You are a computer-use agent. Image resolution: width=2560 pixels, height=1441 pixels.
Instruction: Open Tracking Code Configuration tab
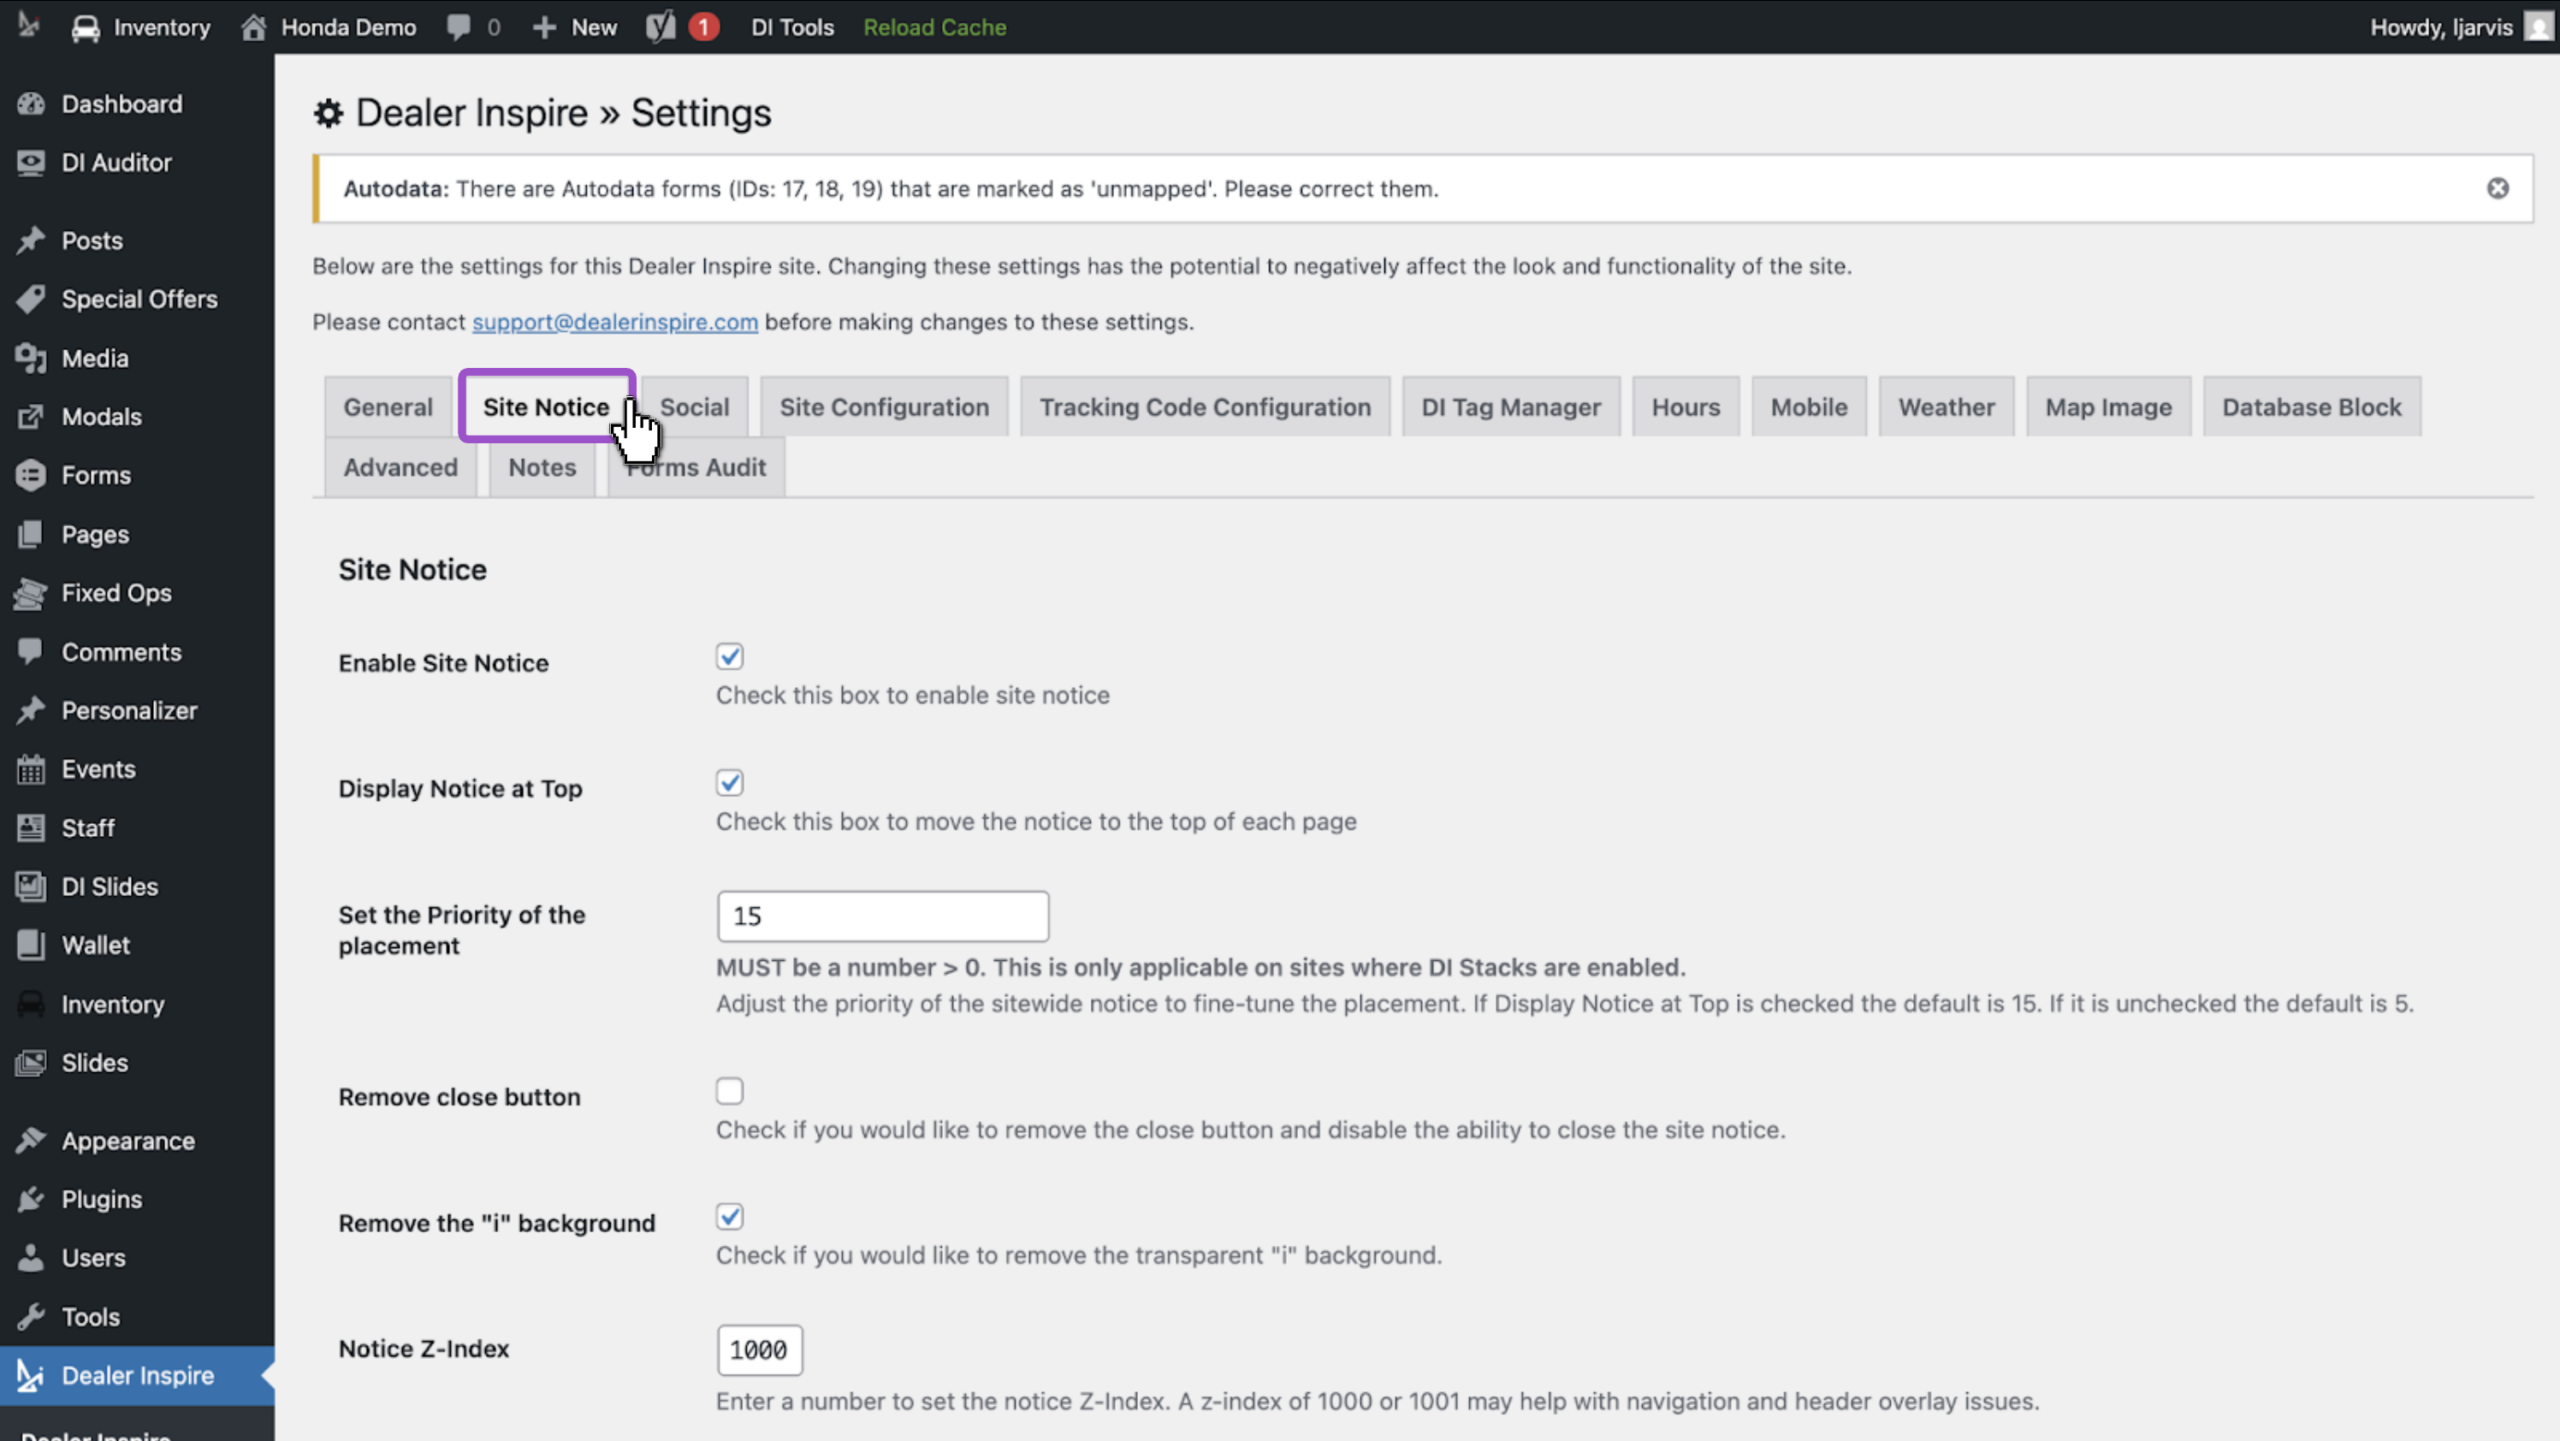(x=1205, y=407)
